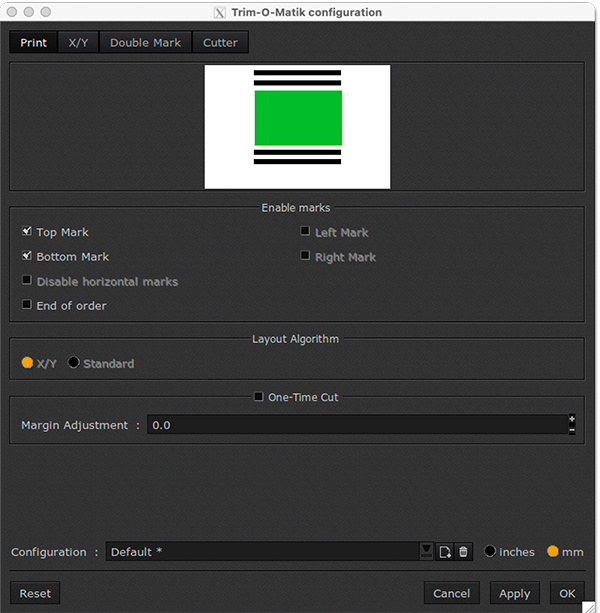This screenshot has width=600, height=613.
Task: Click the new configuration file icon
Action: click(x=445, y=552)
